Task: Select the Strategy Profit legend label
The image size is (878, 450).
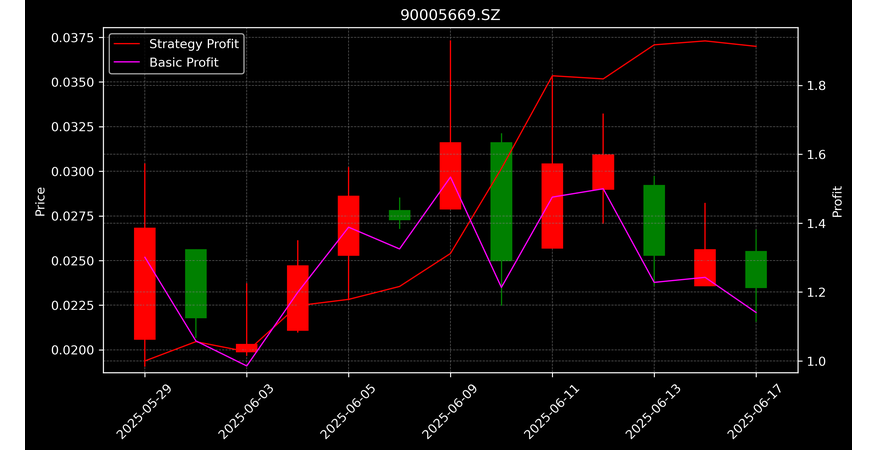Action: (x=194, y=44)
